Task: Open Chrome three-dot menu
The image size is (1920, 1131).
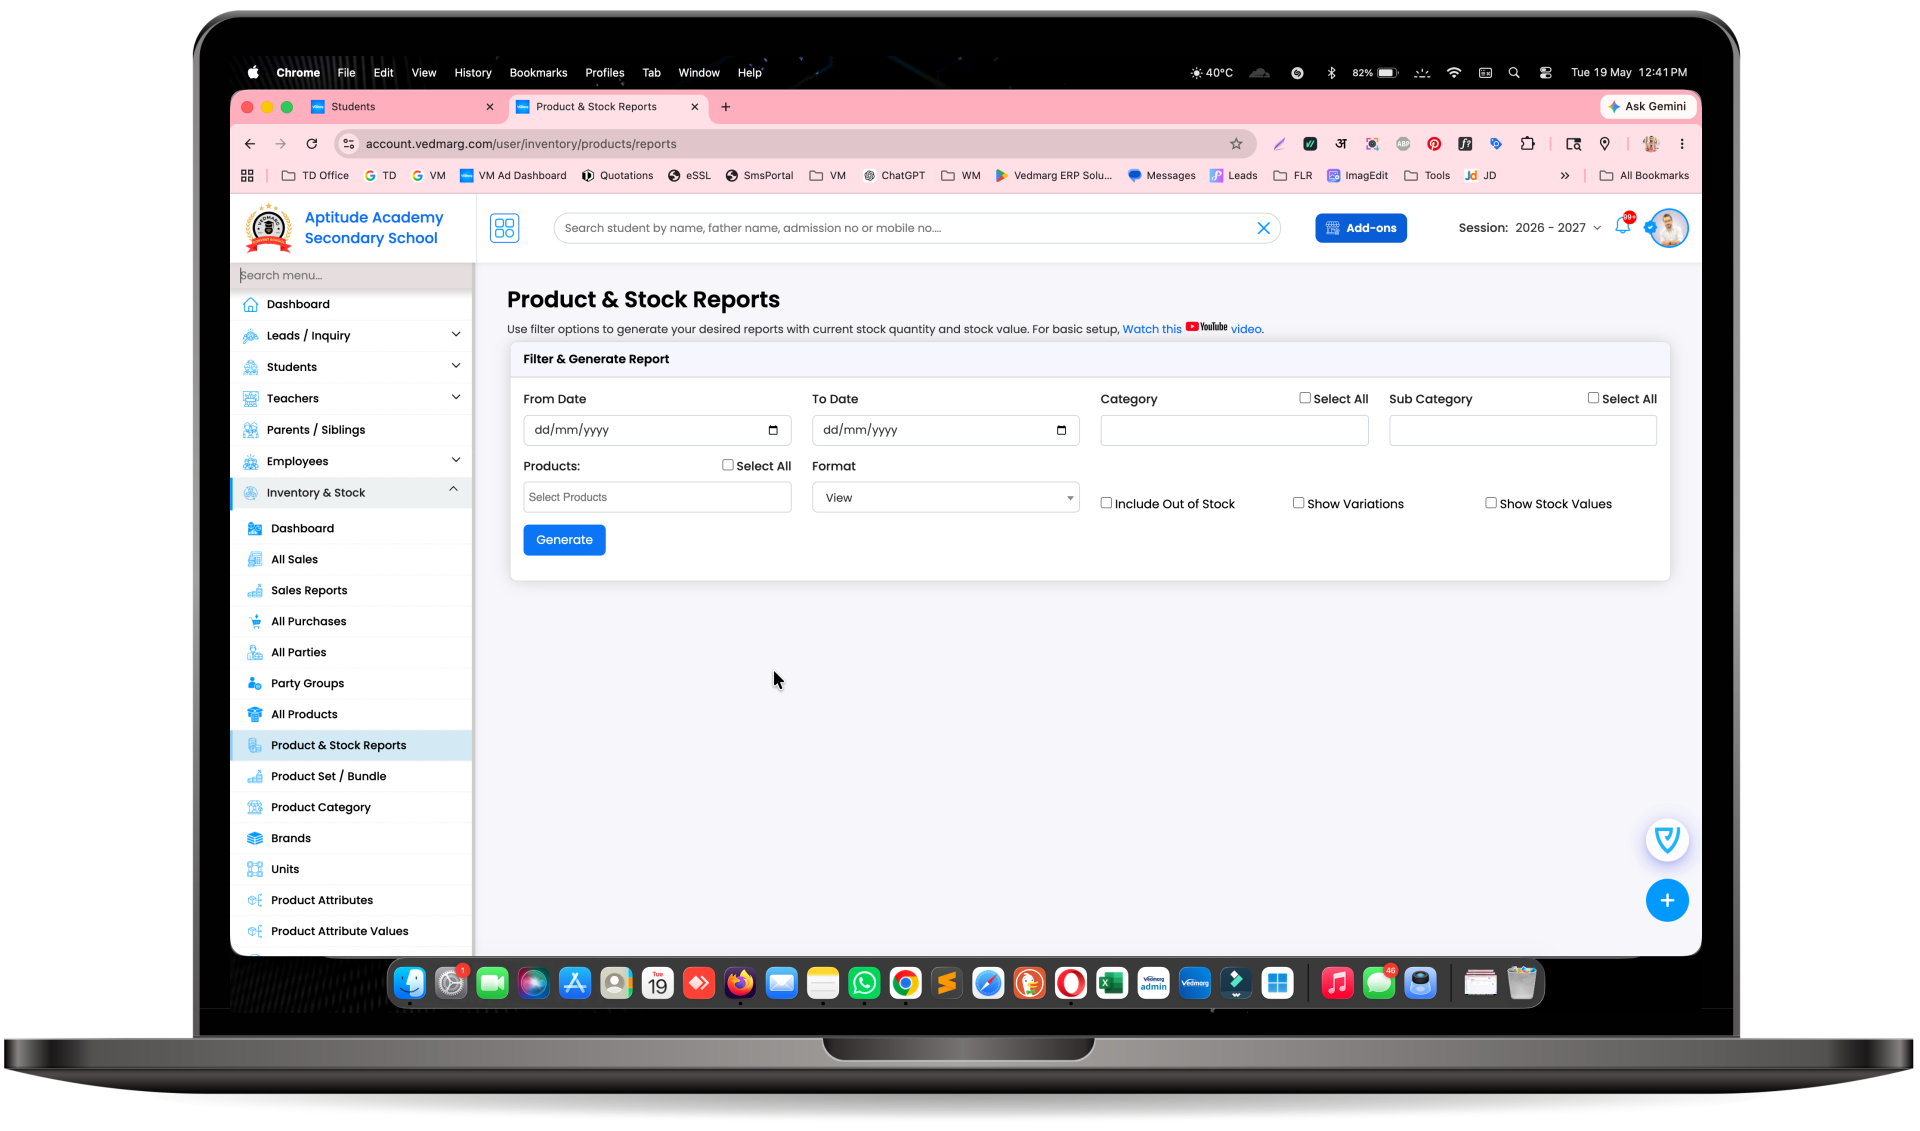Action: pyautogui.click(x=1682, y=144)
